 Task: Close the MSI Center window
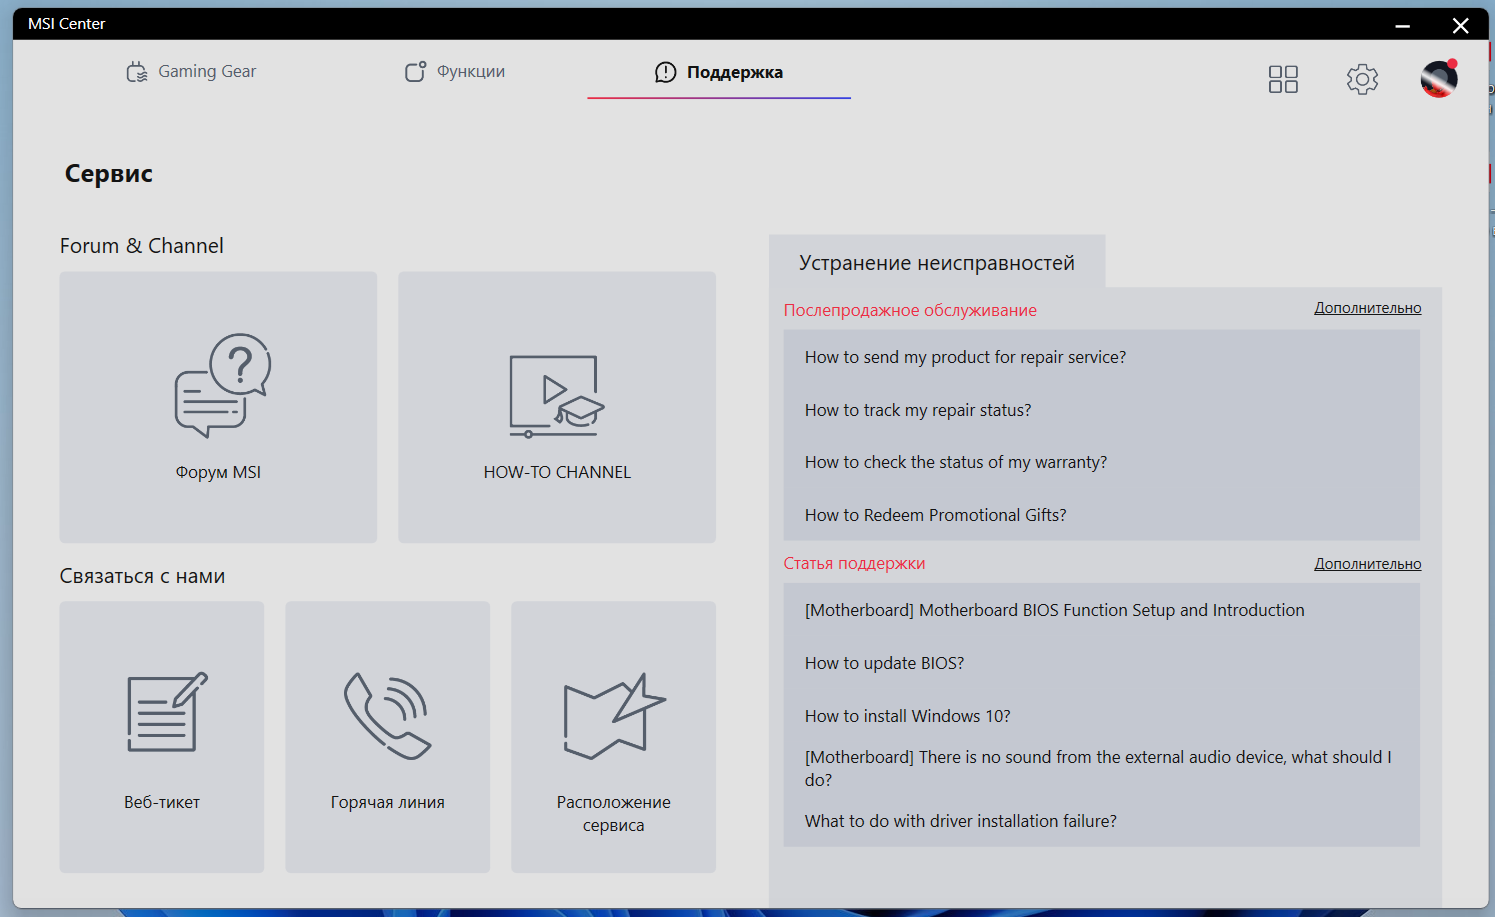point(1460,25)
